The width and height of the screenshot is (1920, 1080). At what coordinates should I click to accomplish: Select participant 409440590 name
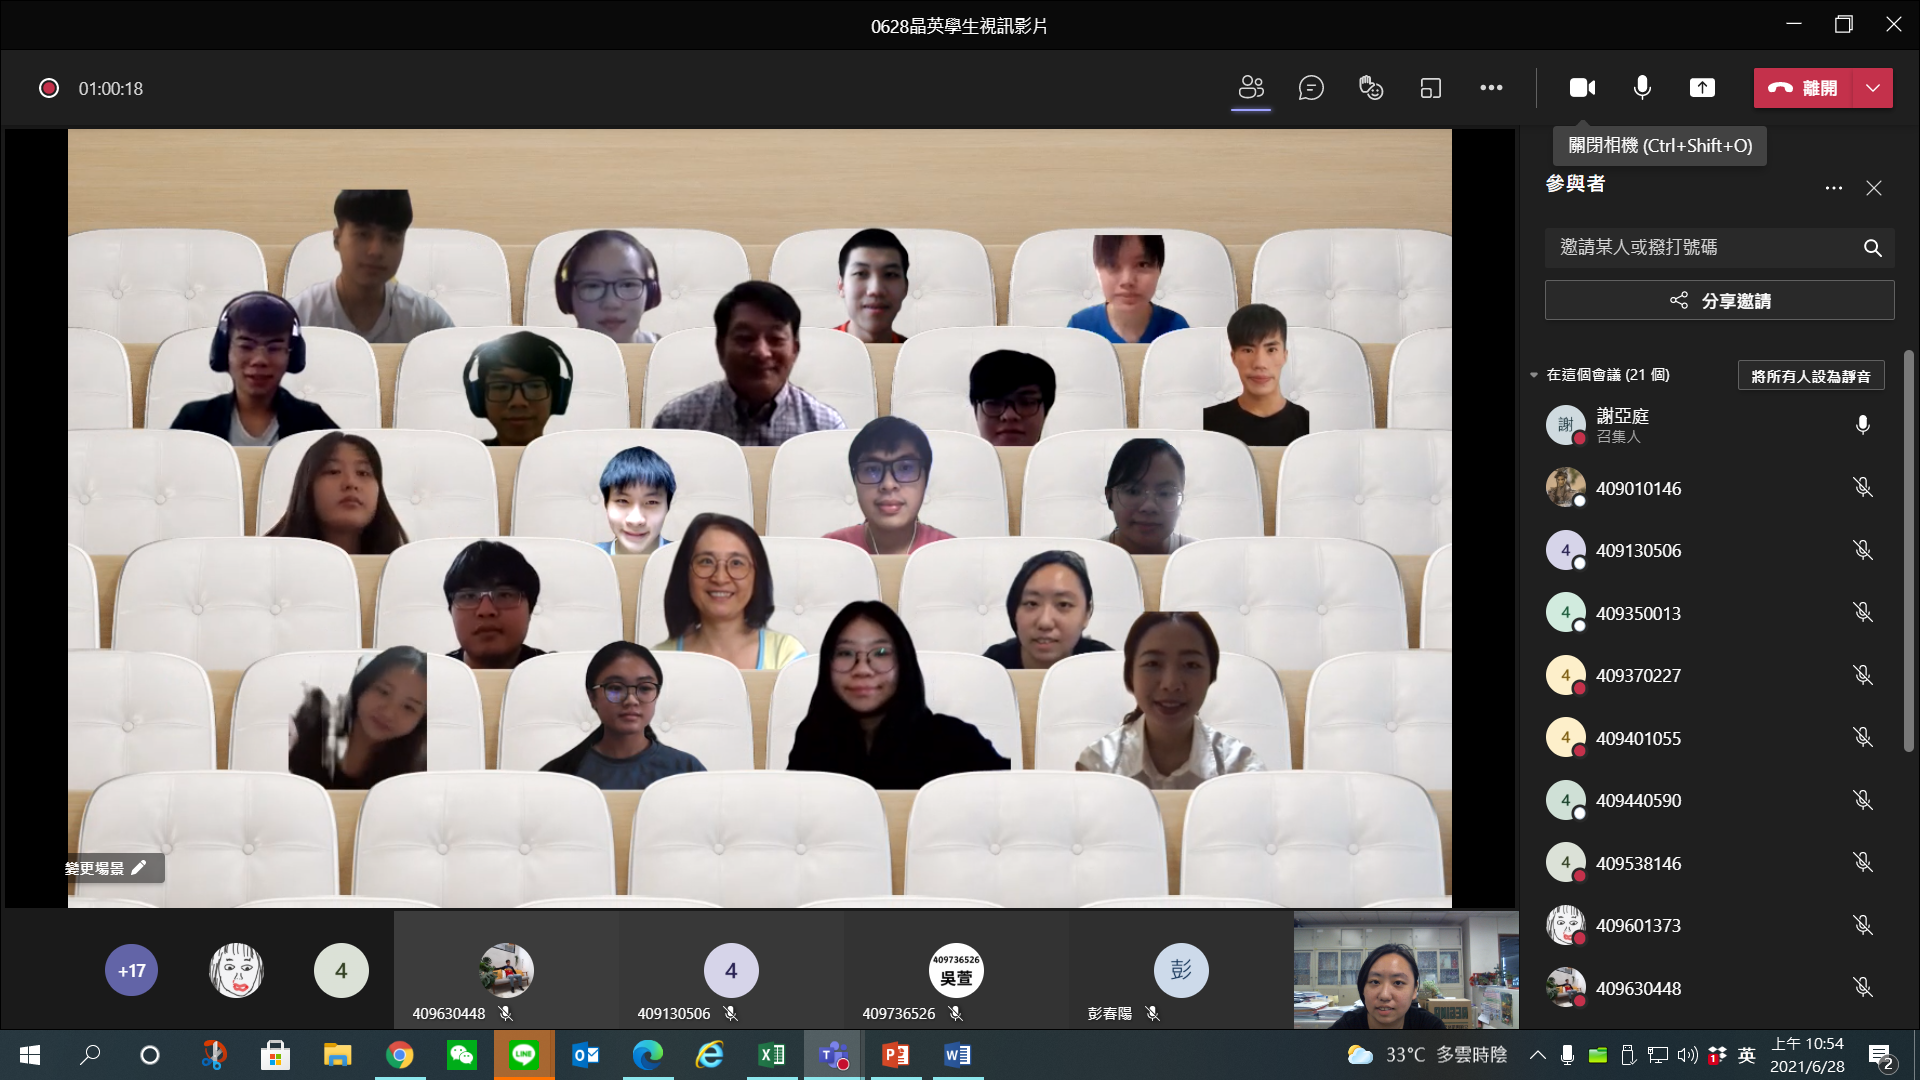pos(1638,801)
